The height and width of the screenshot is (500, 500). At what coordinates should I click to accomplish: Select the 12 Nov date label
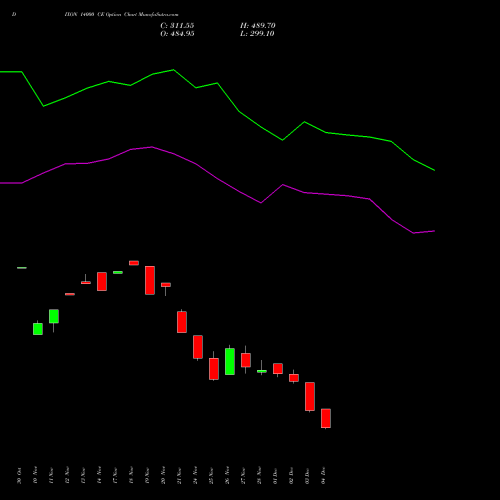coord(67,475)
